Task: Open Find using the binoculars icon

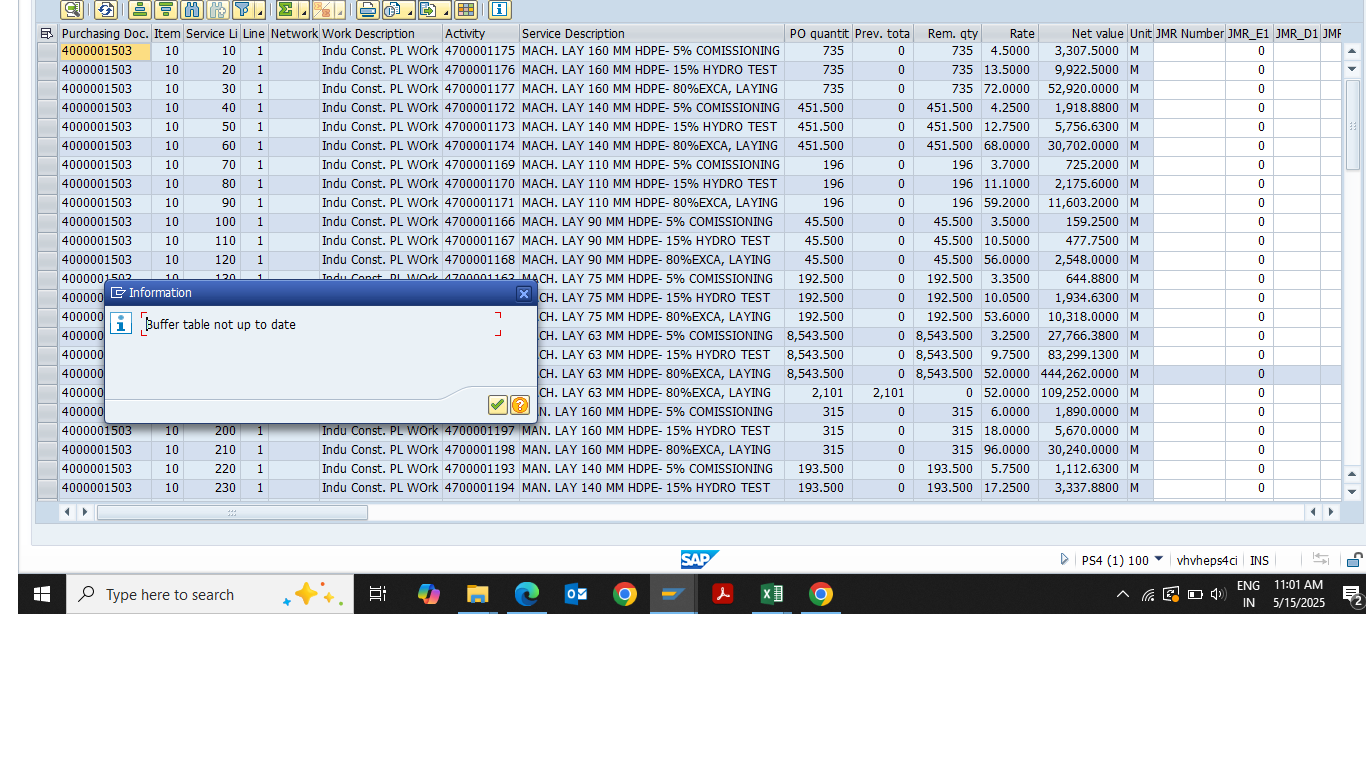Action: click(192, 10)
